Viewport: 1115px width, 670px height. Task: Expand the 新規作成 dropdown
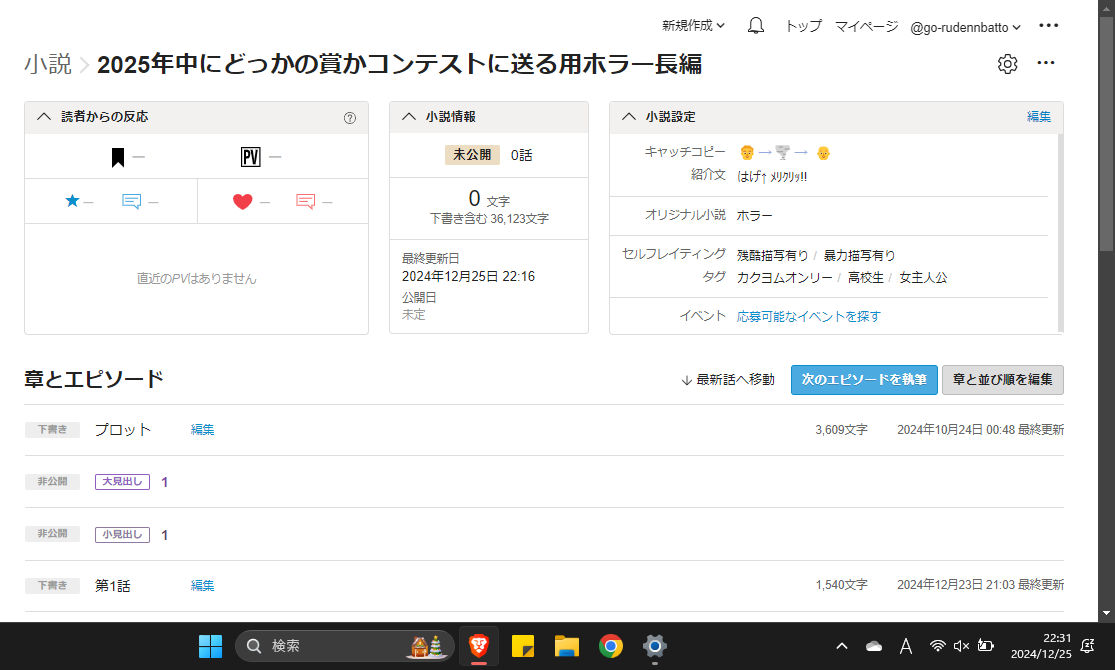693,26
